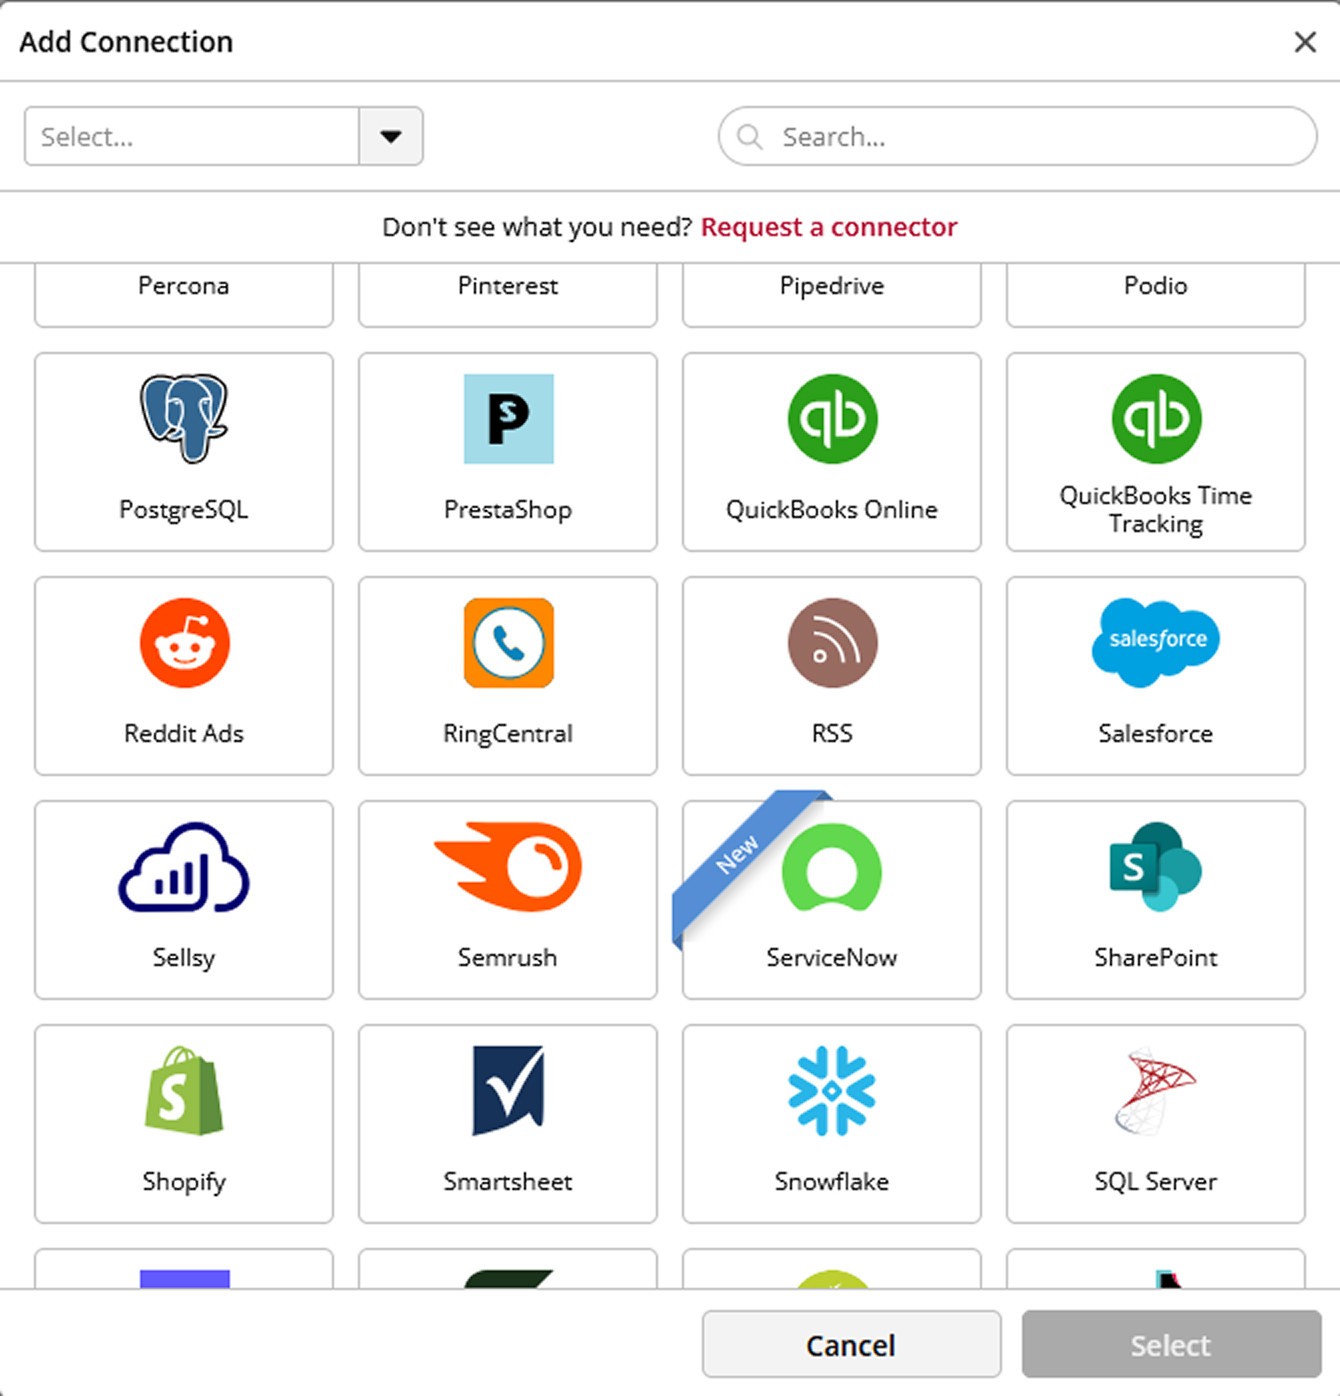This screenshot has width=1340, height=1396.
Task: Click the Shopify label text
Action: click(x=184, y=1182)
